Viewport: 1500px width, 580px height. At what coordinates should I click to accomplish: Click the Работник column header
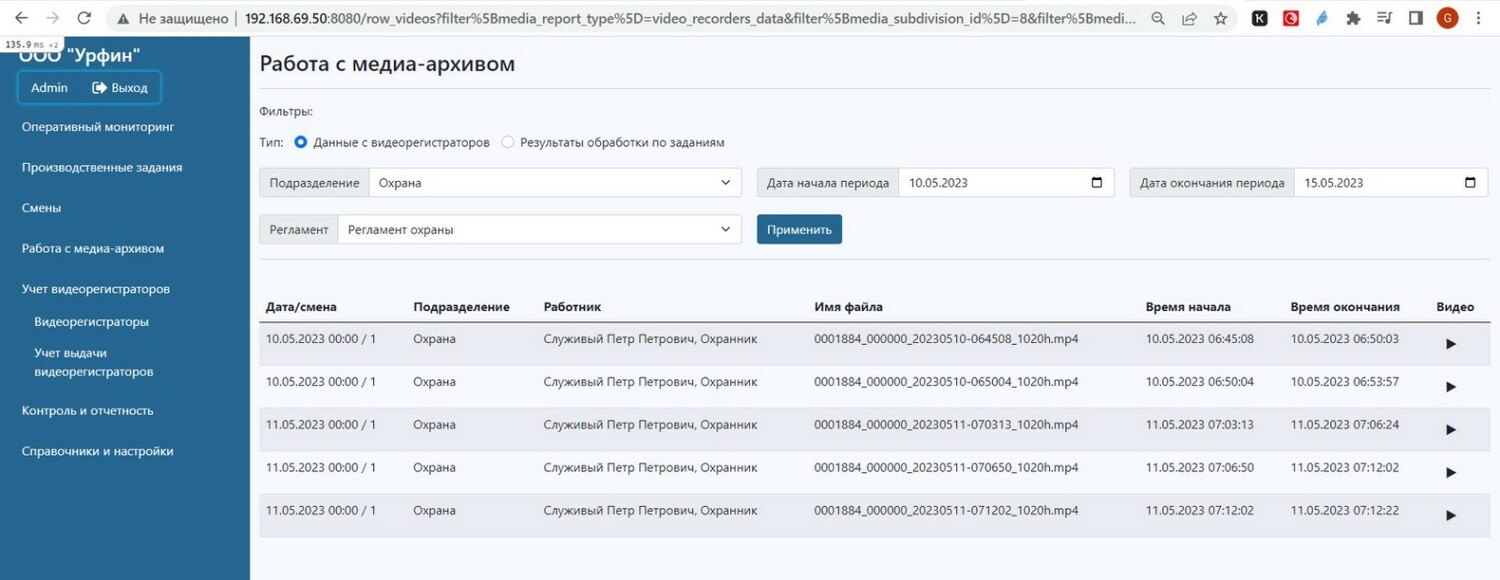[572, 307]
